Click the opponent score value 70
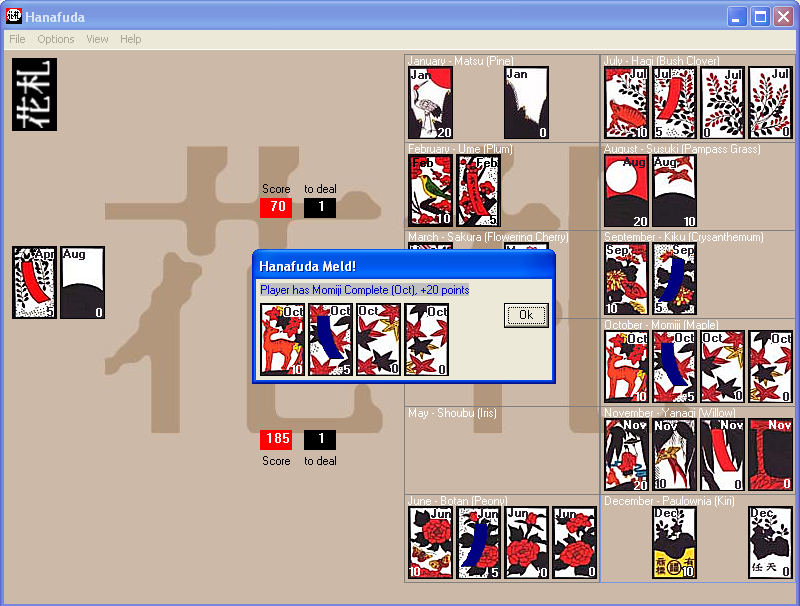 click(276, 207)
